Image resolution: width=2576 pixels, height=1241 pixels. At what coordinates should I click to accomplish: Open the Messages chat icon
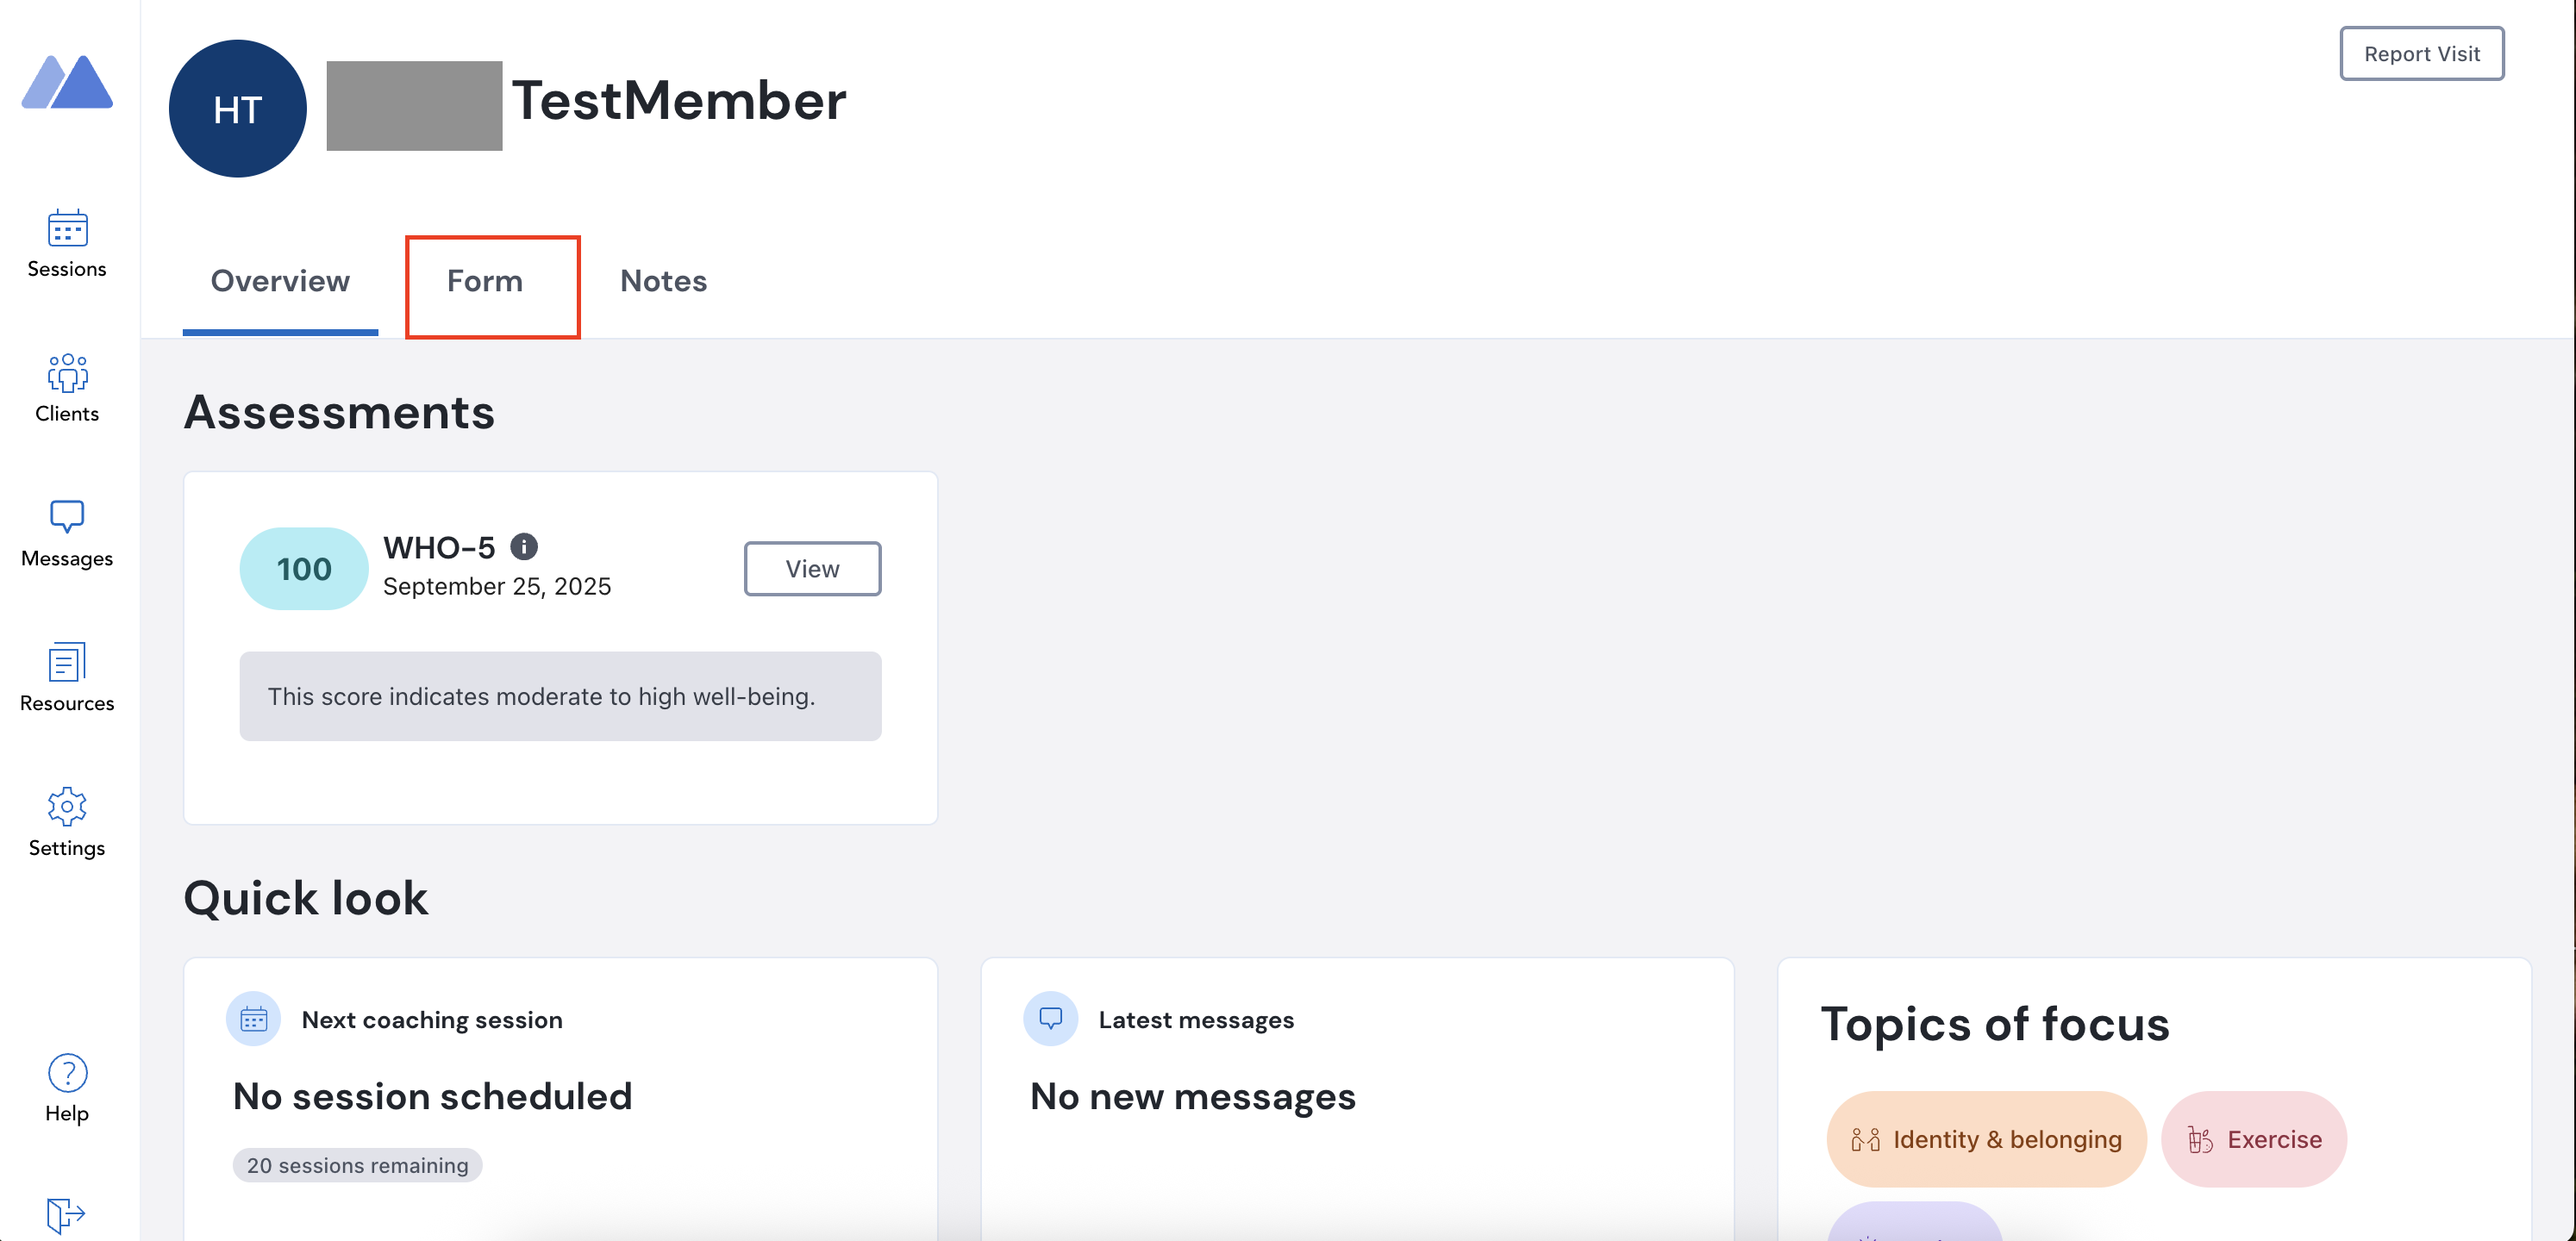pos(67,517)
